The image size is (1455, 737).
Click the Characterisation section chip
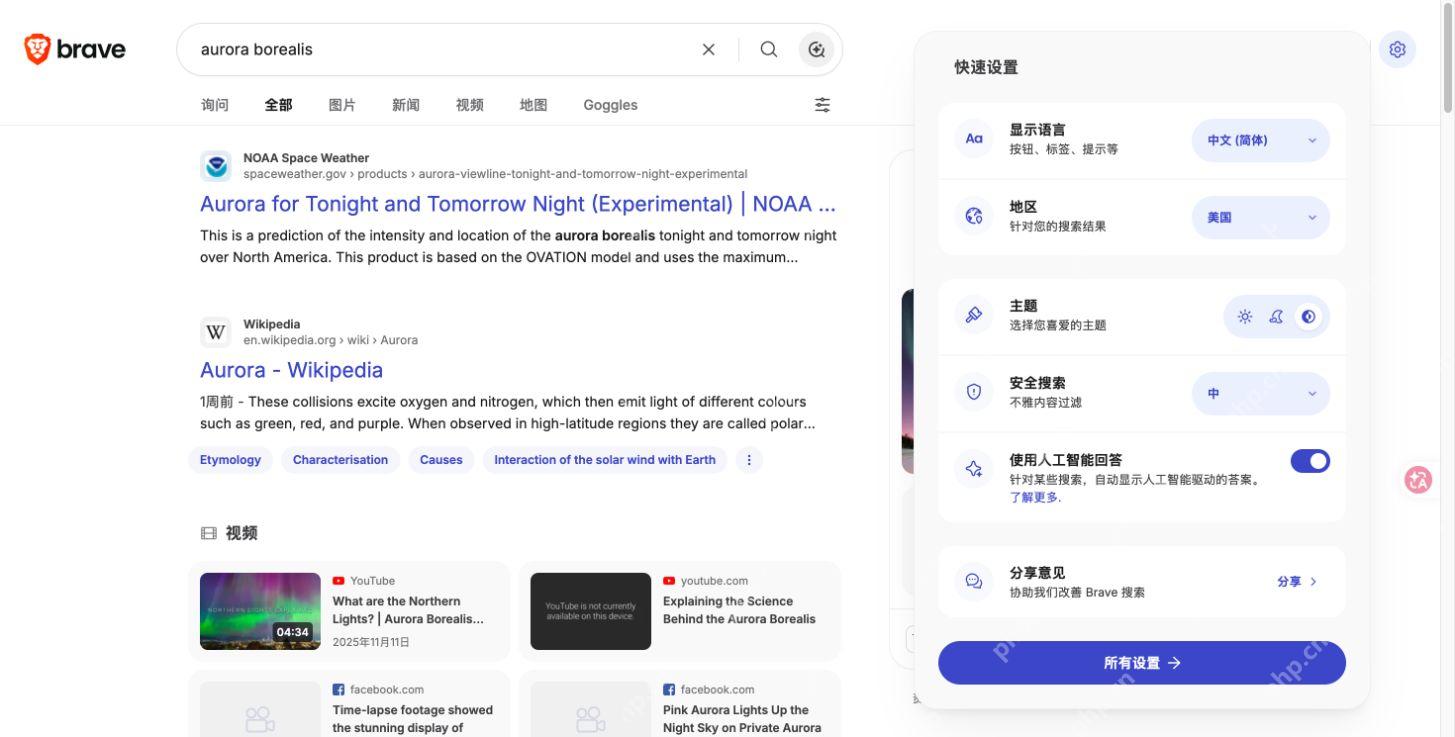tap(340, 460)
